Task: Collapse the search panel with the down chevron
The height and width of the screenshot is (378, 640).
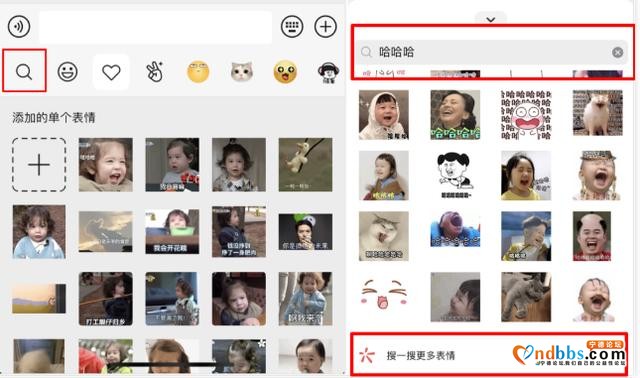Action: (x=491, y=19)
